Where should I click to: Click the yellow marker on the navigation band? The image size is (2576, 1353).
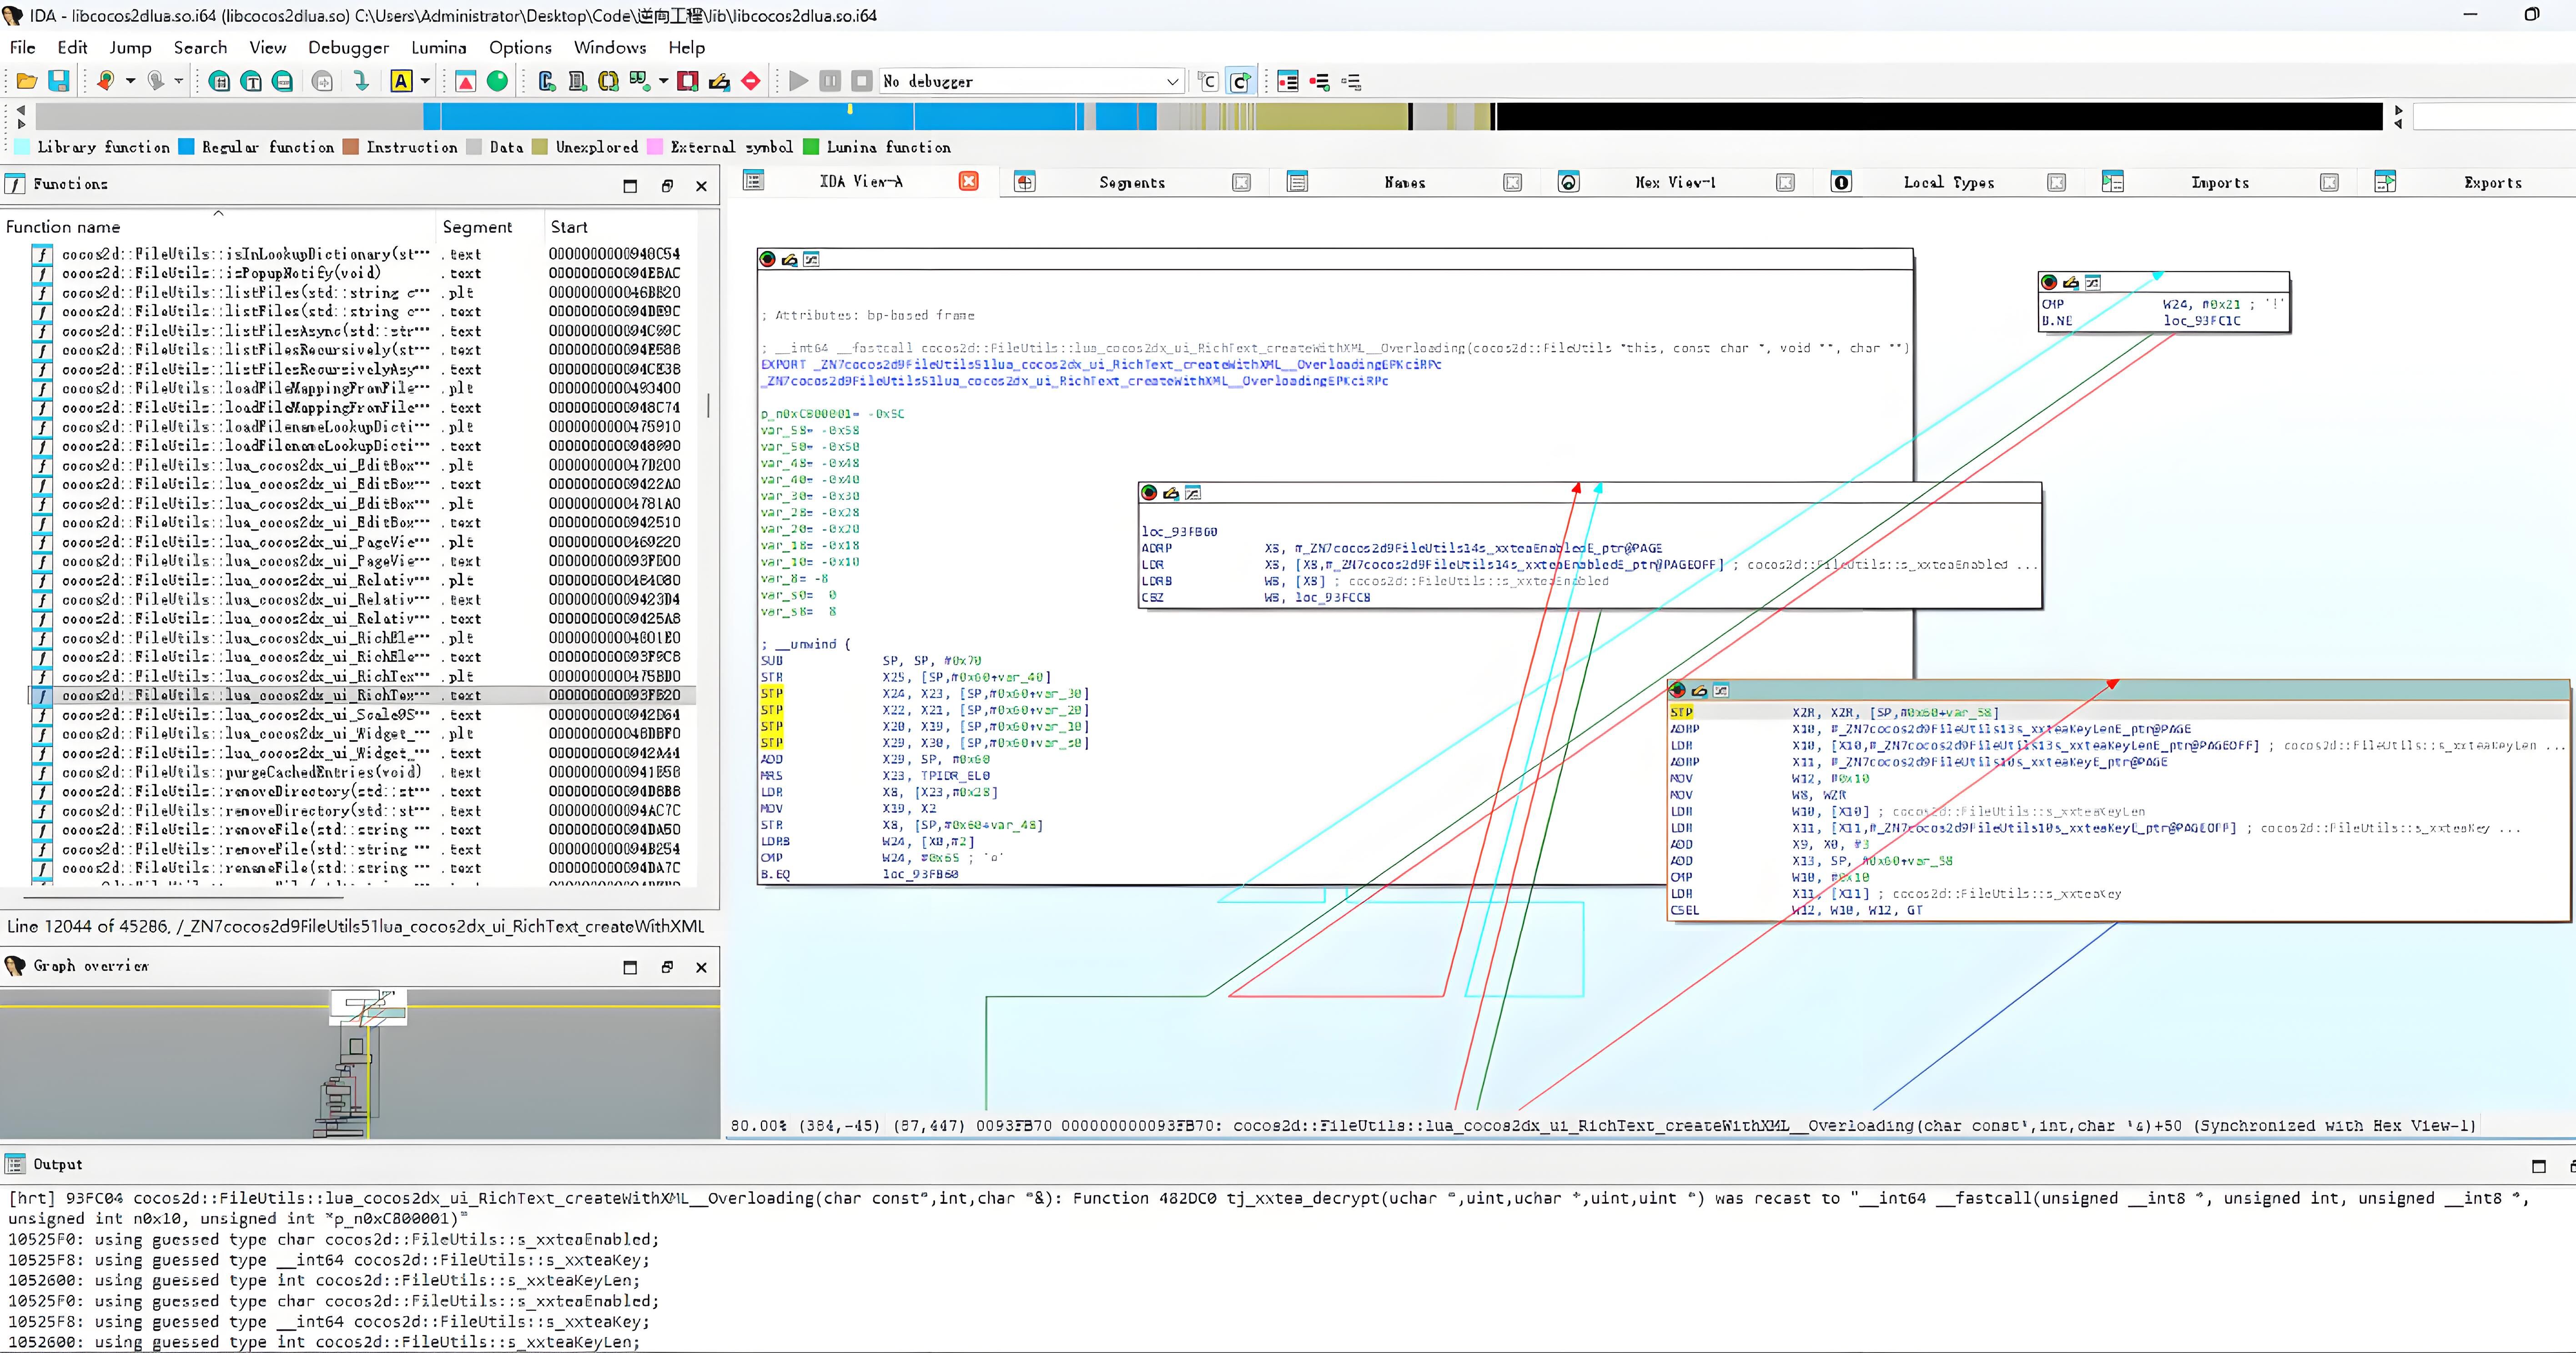point(850,108)
